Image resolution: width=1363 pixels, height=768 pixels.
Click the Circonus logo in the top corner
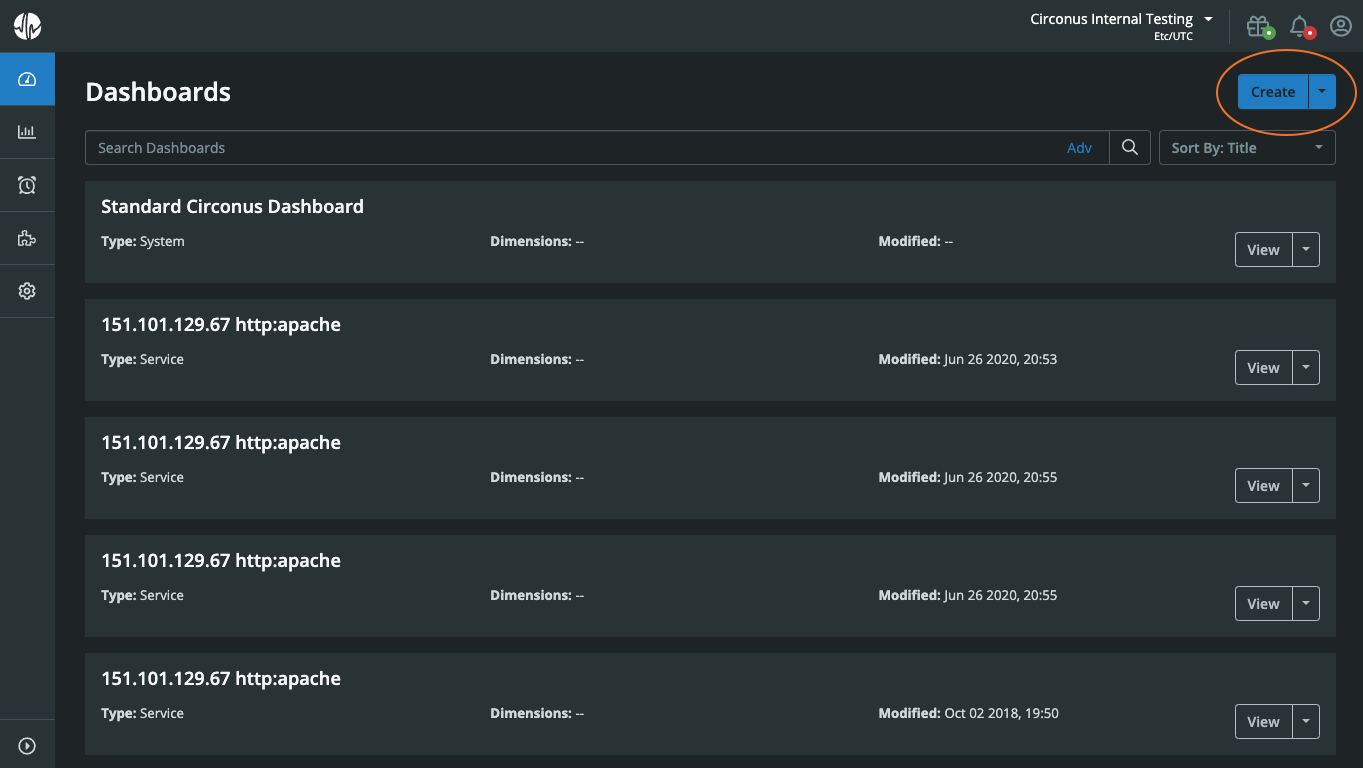[x=27, y=26]
